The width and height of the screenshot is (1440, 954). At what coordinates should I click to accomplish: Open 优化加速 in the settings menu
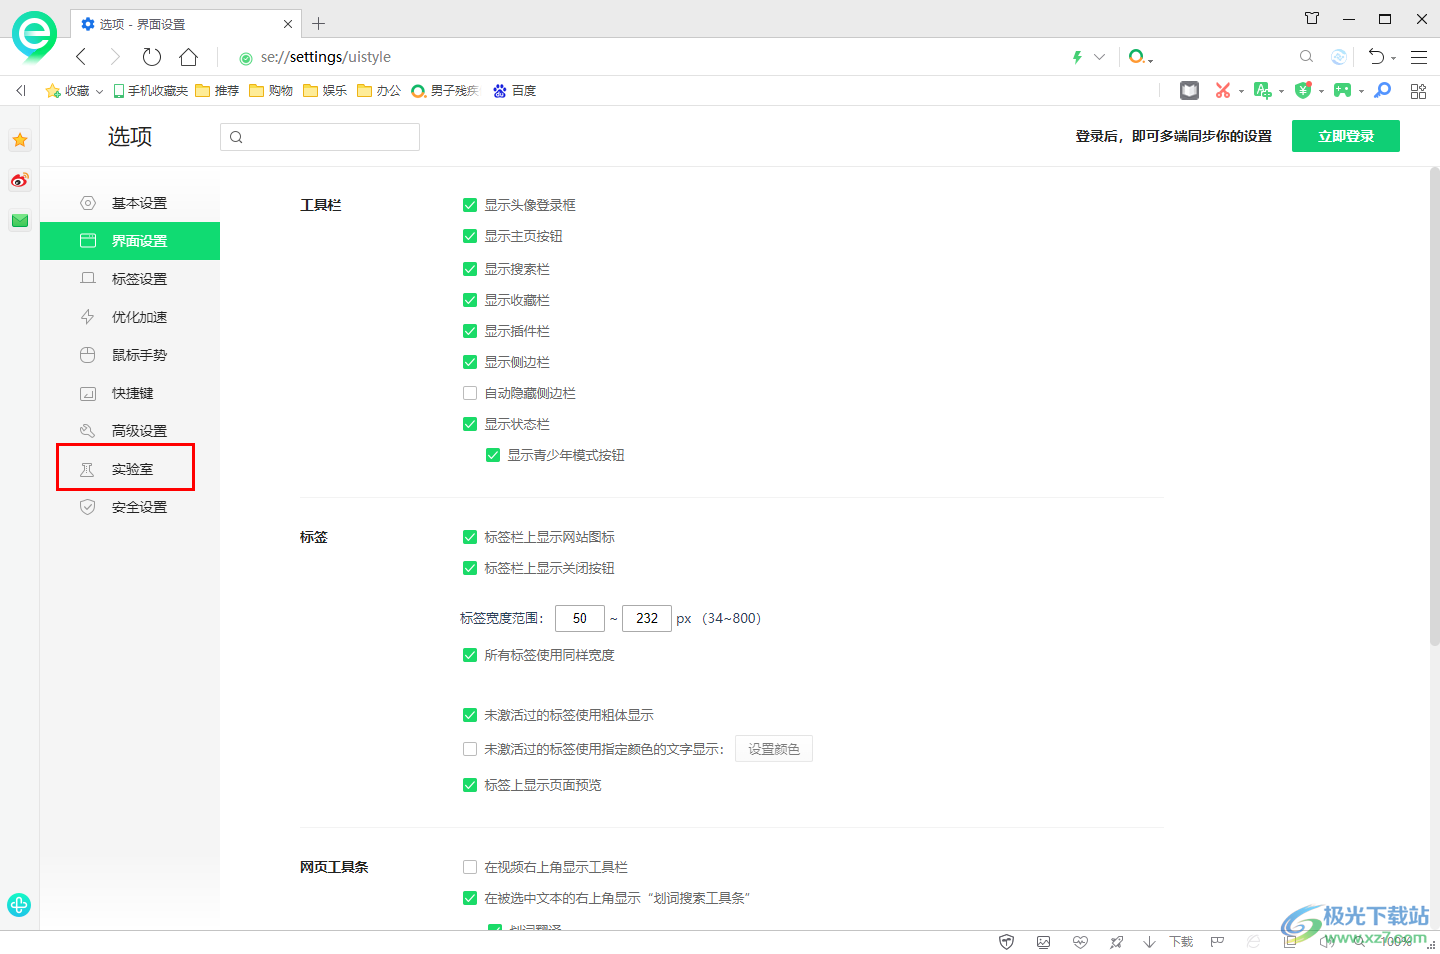tap(130, 317)
